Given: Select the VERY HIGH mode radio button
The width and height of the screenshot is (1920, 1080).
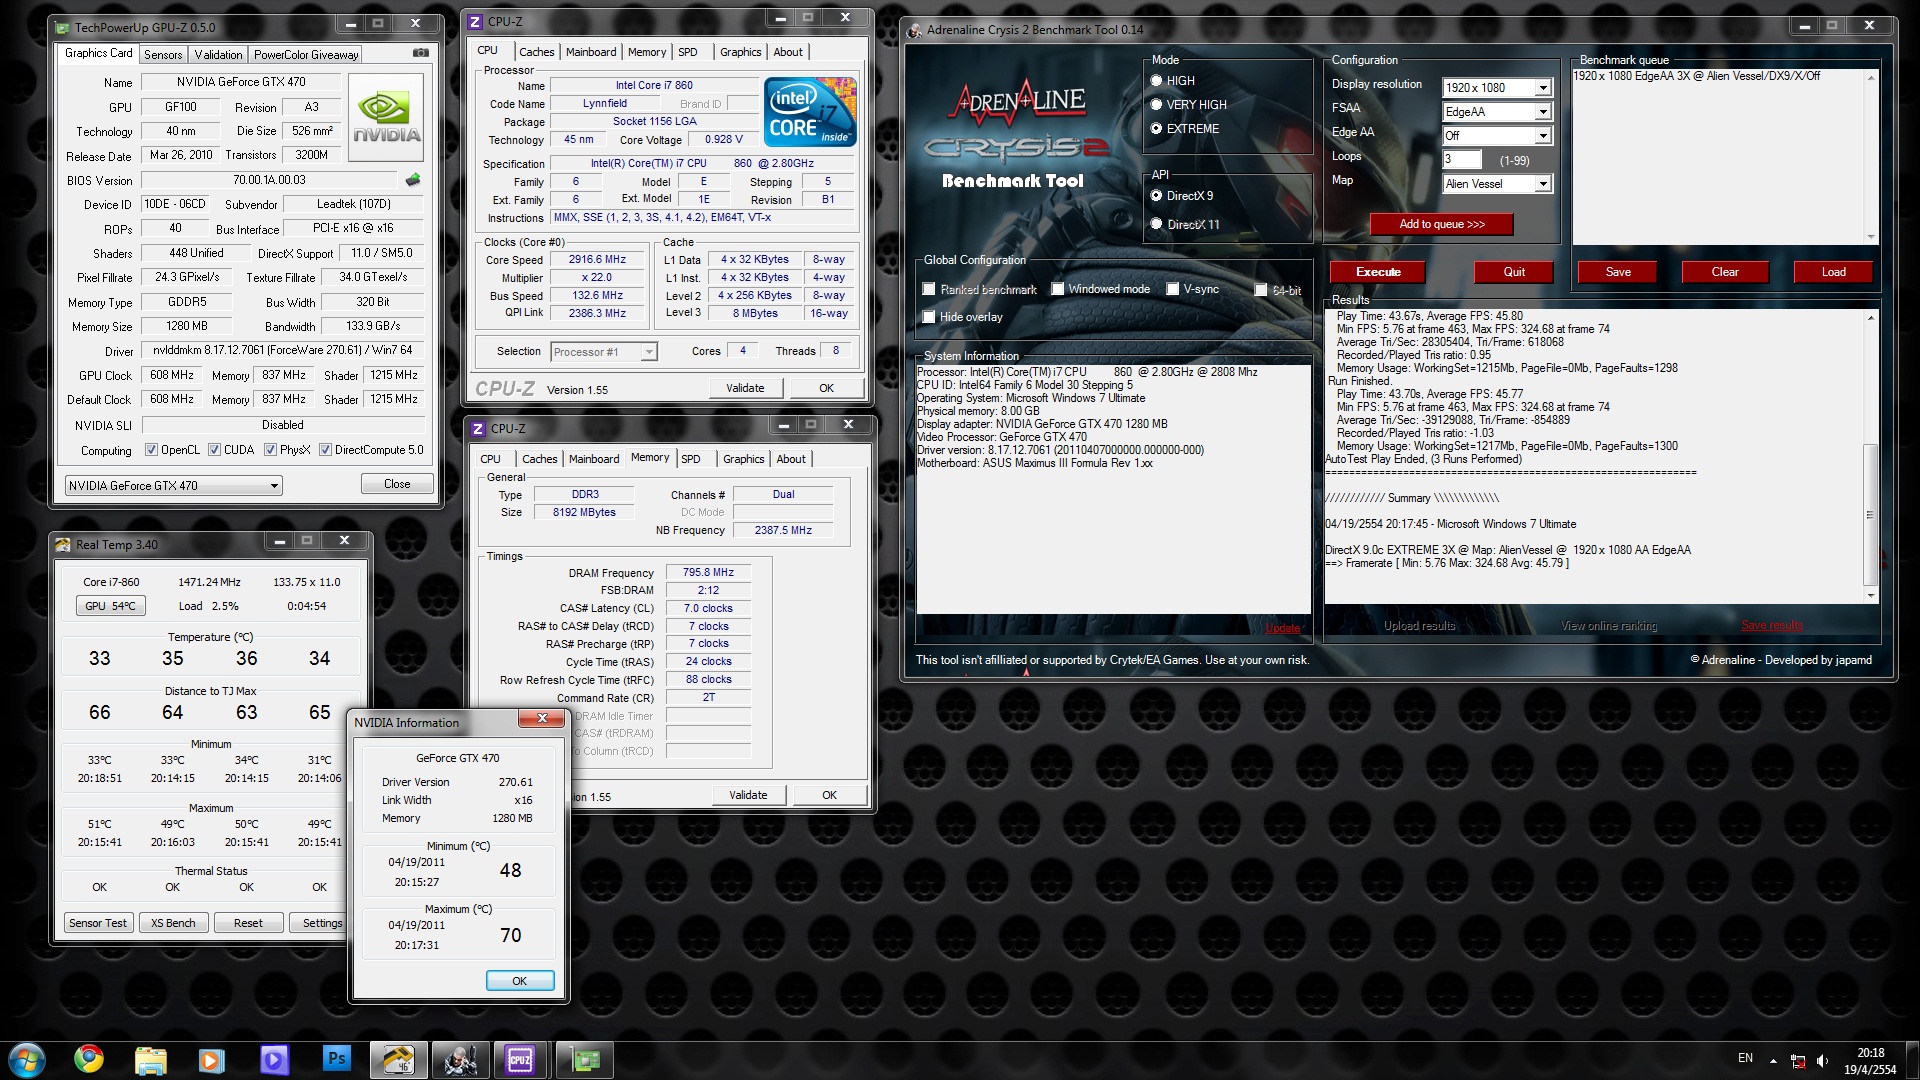Looking at the screenshot, I should pos(1157,104).
